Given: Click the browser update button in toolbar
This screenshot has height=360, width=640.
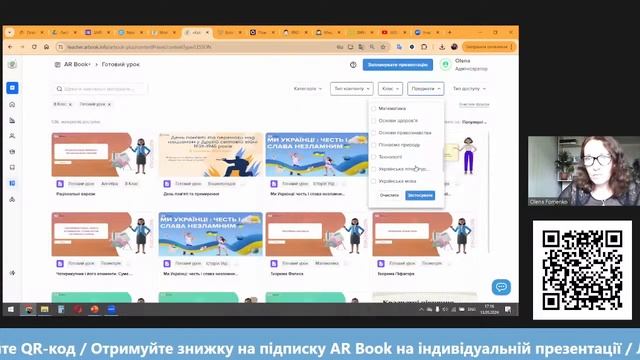Looking at the screenshot, I should click(489, 47).
